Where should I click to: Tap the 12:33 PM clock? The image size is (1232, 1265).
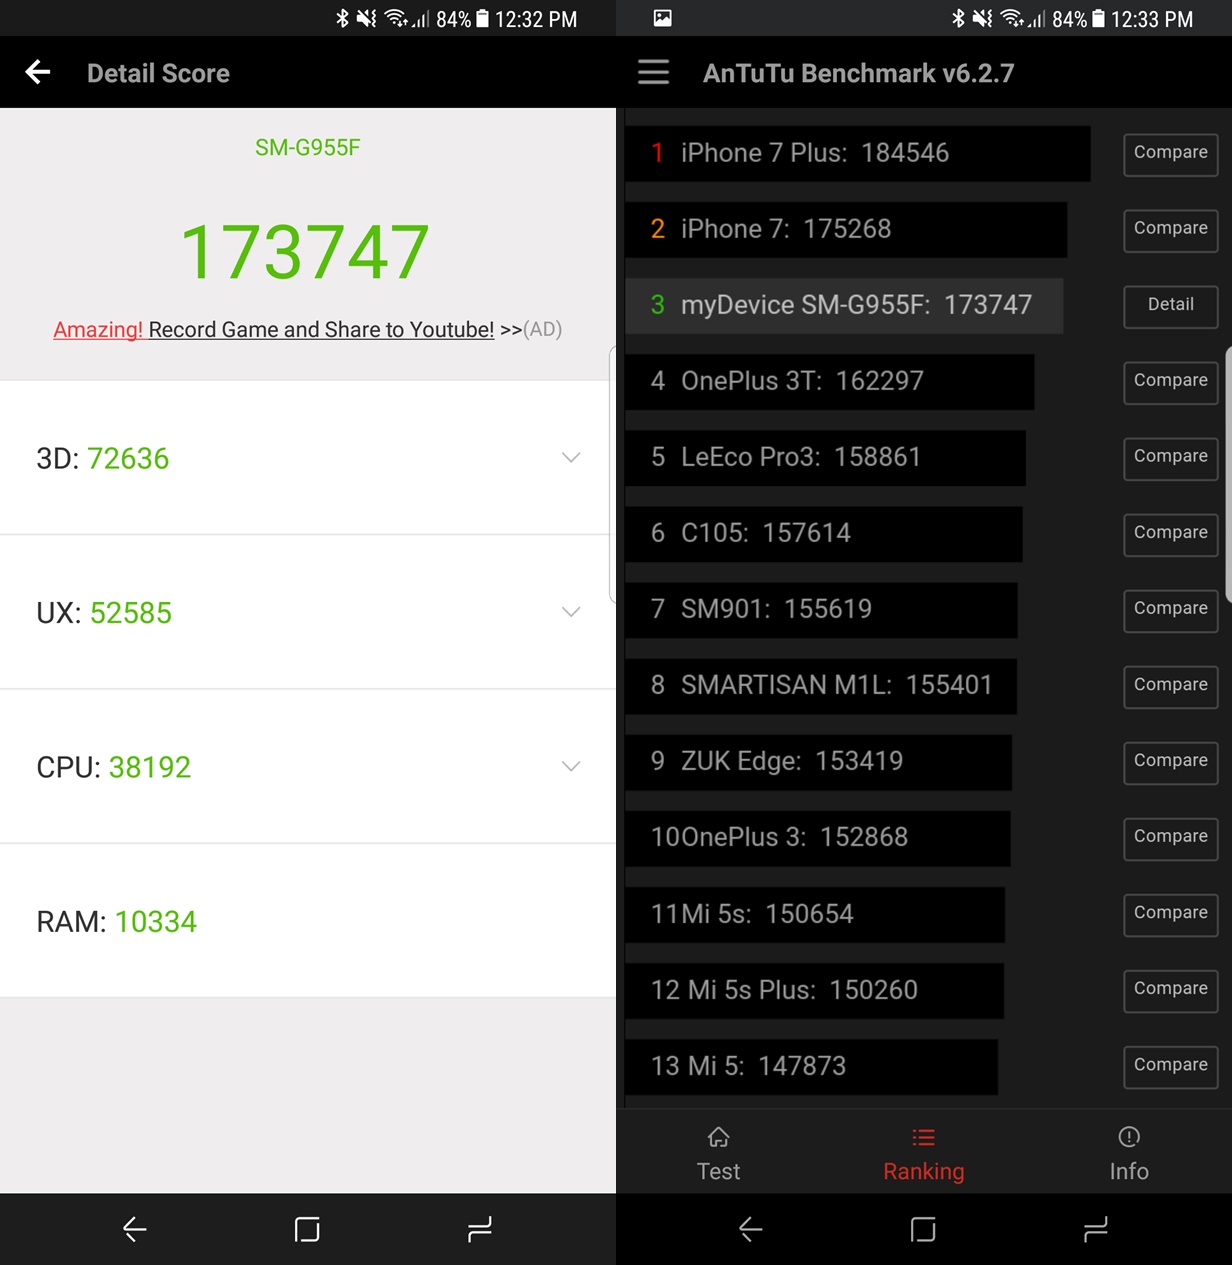click(1152, 19)
